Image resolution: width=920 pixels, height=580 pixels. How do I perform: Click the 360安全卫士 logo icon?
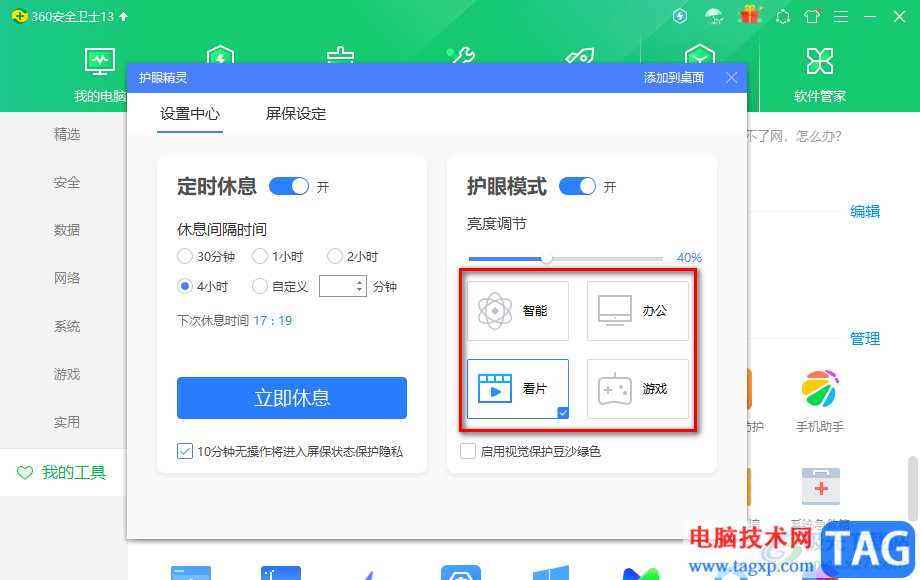click(x=19, y=16)
